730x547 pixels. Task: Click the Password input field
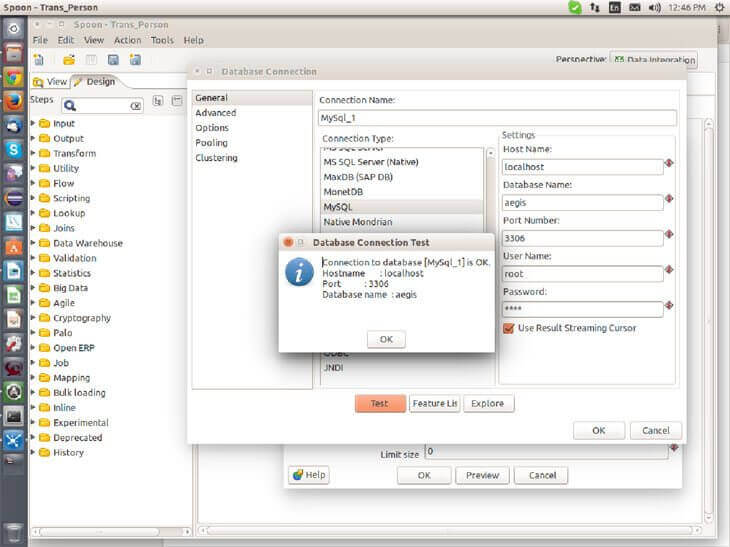(582, 309)
